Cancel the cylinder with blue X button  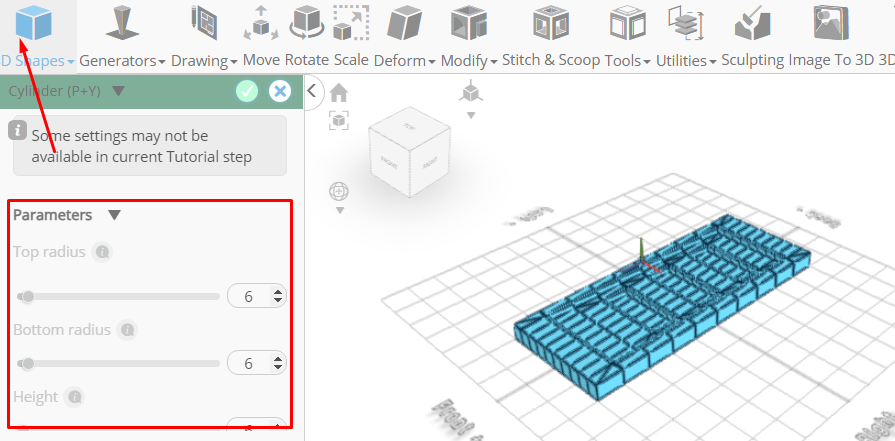coord(280,91)
